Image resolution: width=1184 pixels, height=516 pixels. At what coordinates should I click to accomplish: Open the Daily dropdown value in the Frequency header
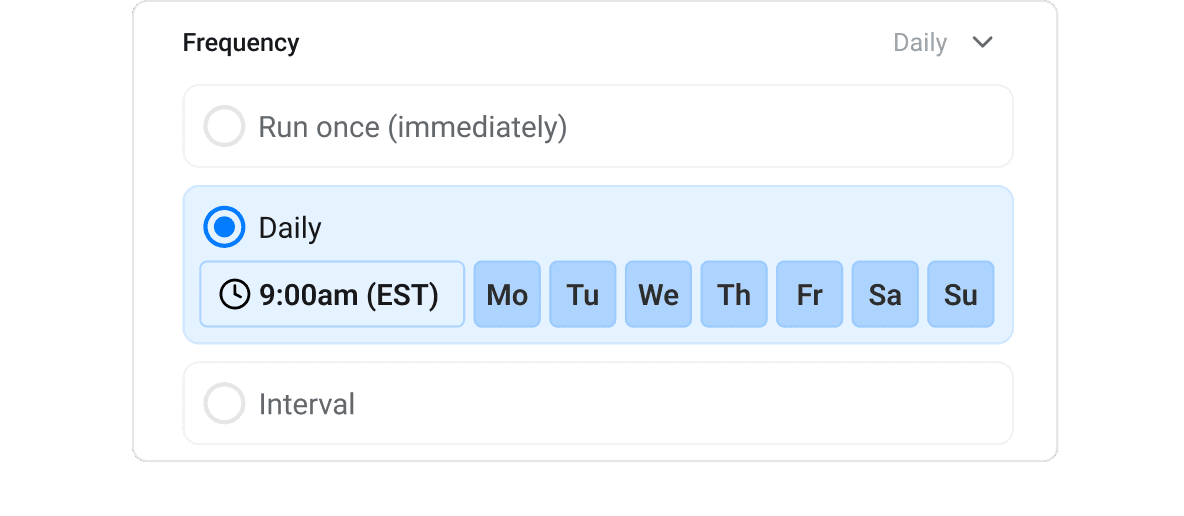(x=919, y=43)
